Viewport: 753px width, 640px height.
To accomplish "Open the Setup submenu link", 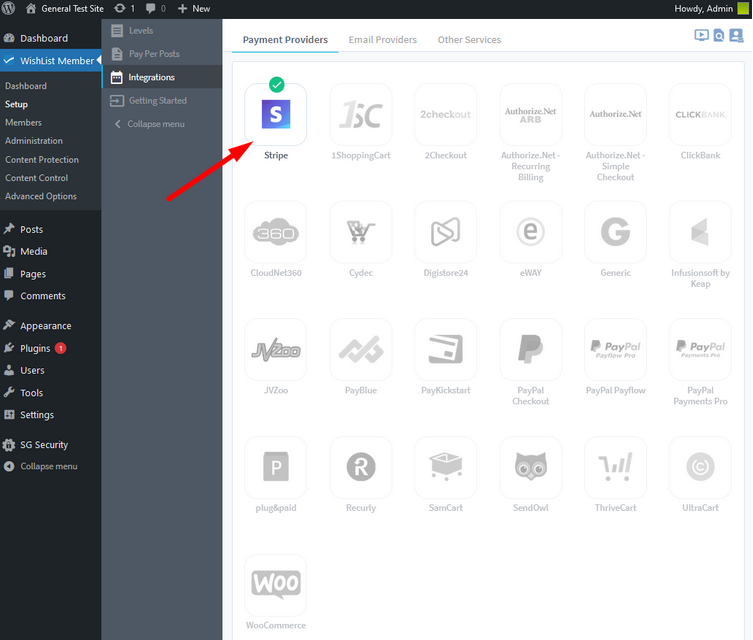I will (16, 104).
